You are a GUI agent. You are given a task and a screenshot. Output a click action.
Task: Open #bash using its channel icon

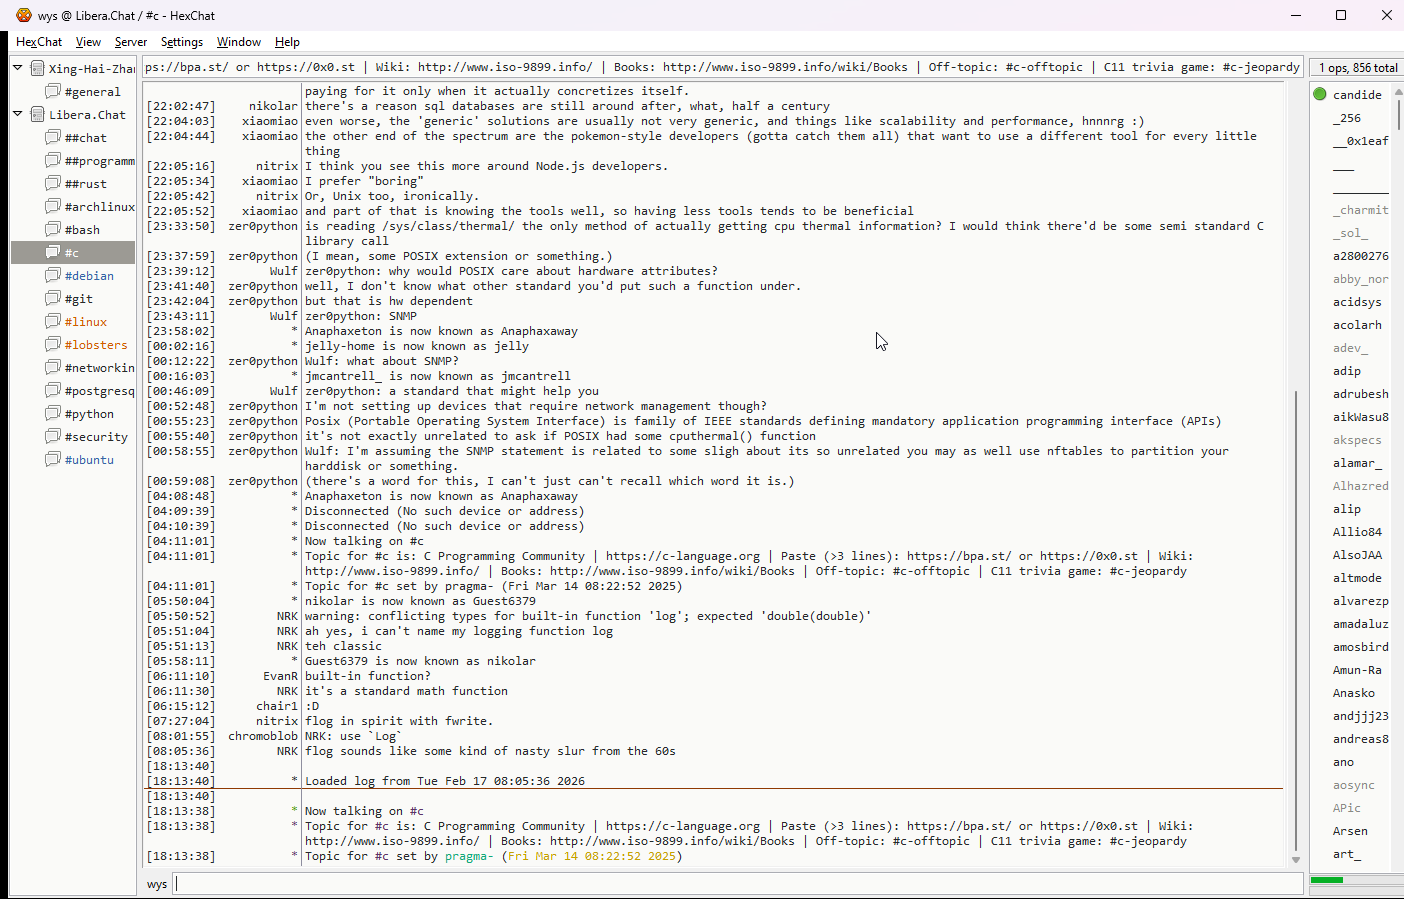[x=53, y=229]
